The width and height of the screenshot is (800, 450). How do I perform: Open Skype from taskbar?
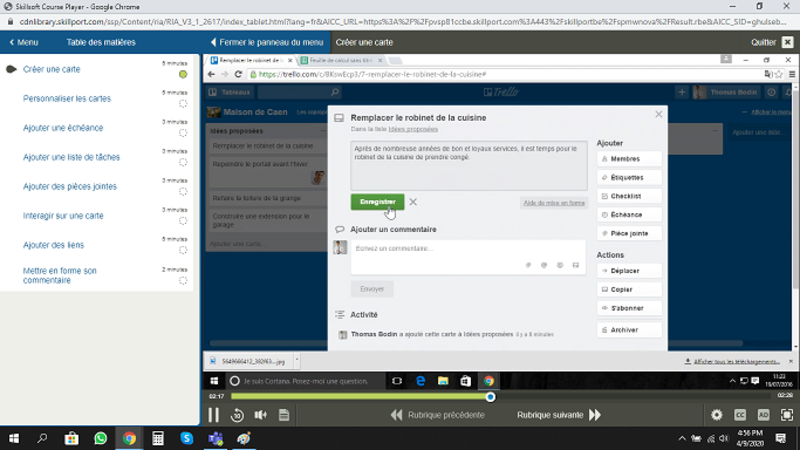coord(187,438)
